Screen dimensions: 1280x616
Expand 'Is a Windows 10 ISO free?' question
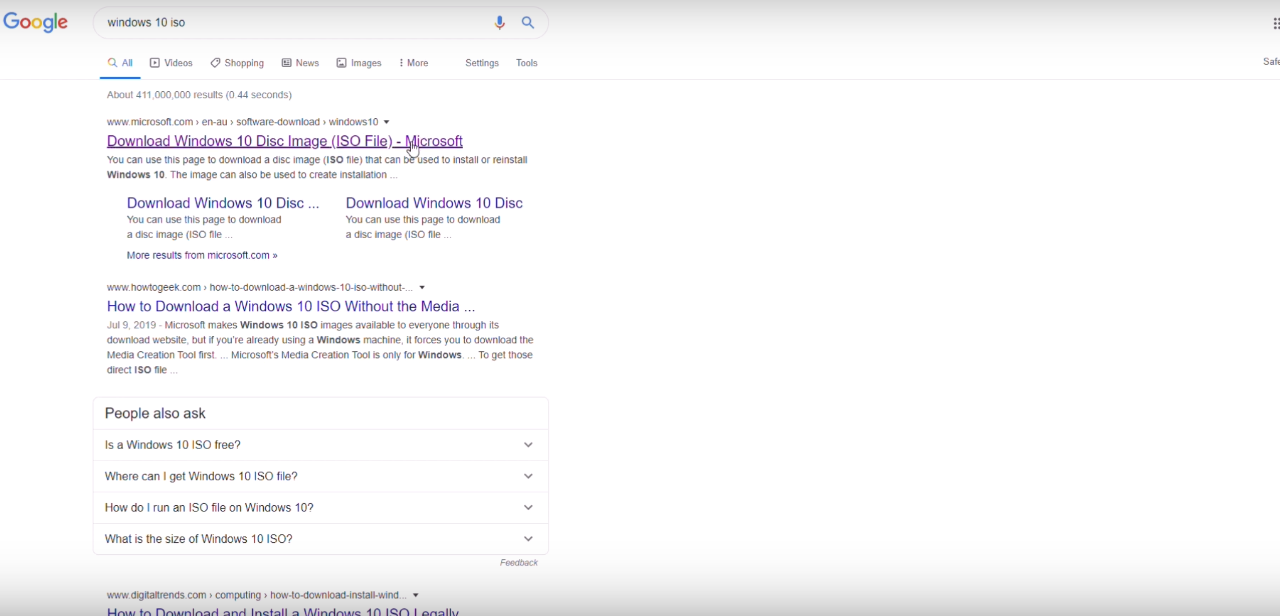[320, 445]
